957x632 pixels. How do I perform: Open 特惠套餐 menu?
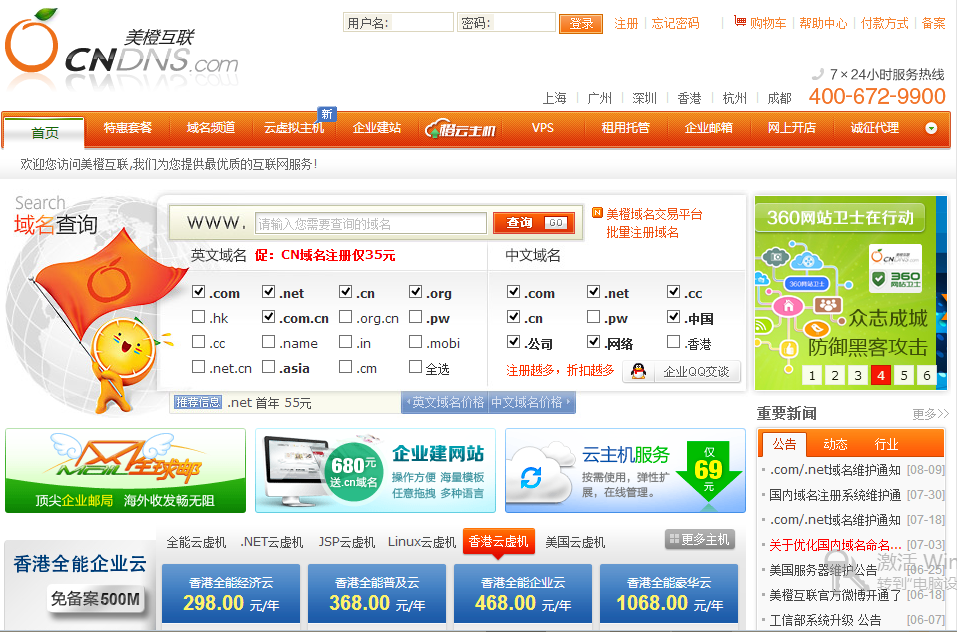pyautogui.click(x=128, y=128)
